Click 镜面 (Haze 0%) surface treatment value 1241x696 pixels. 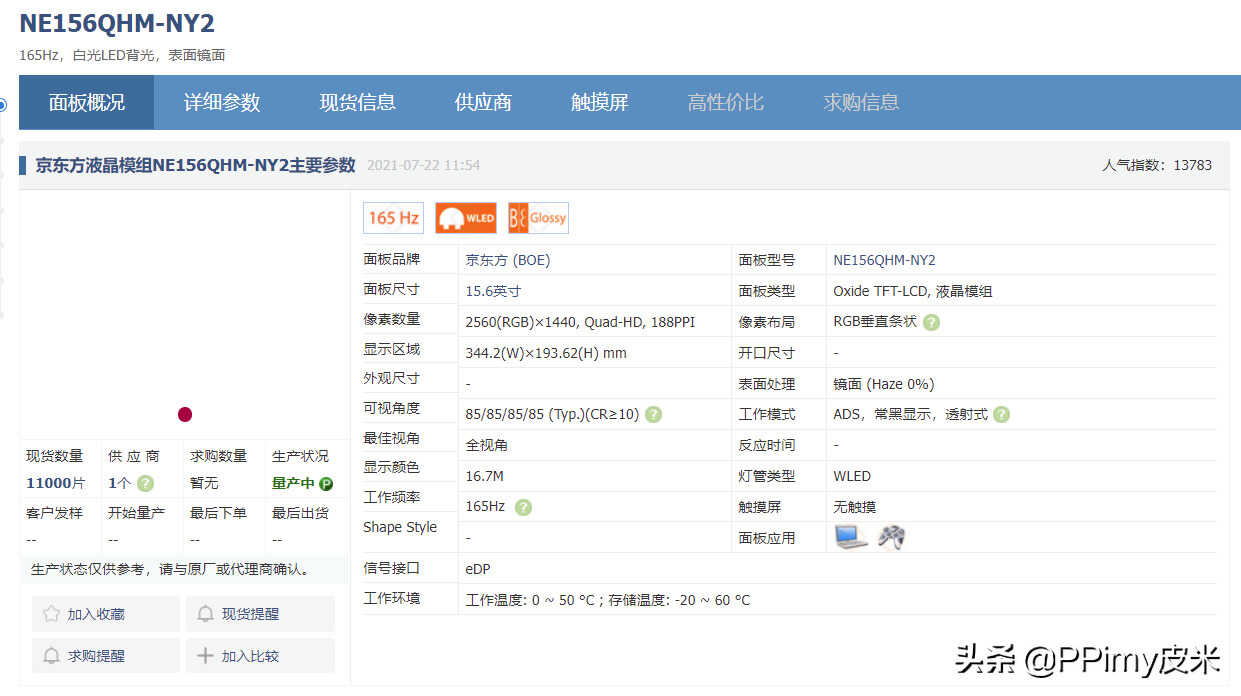(x=884, y=384)
